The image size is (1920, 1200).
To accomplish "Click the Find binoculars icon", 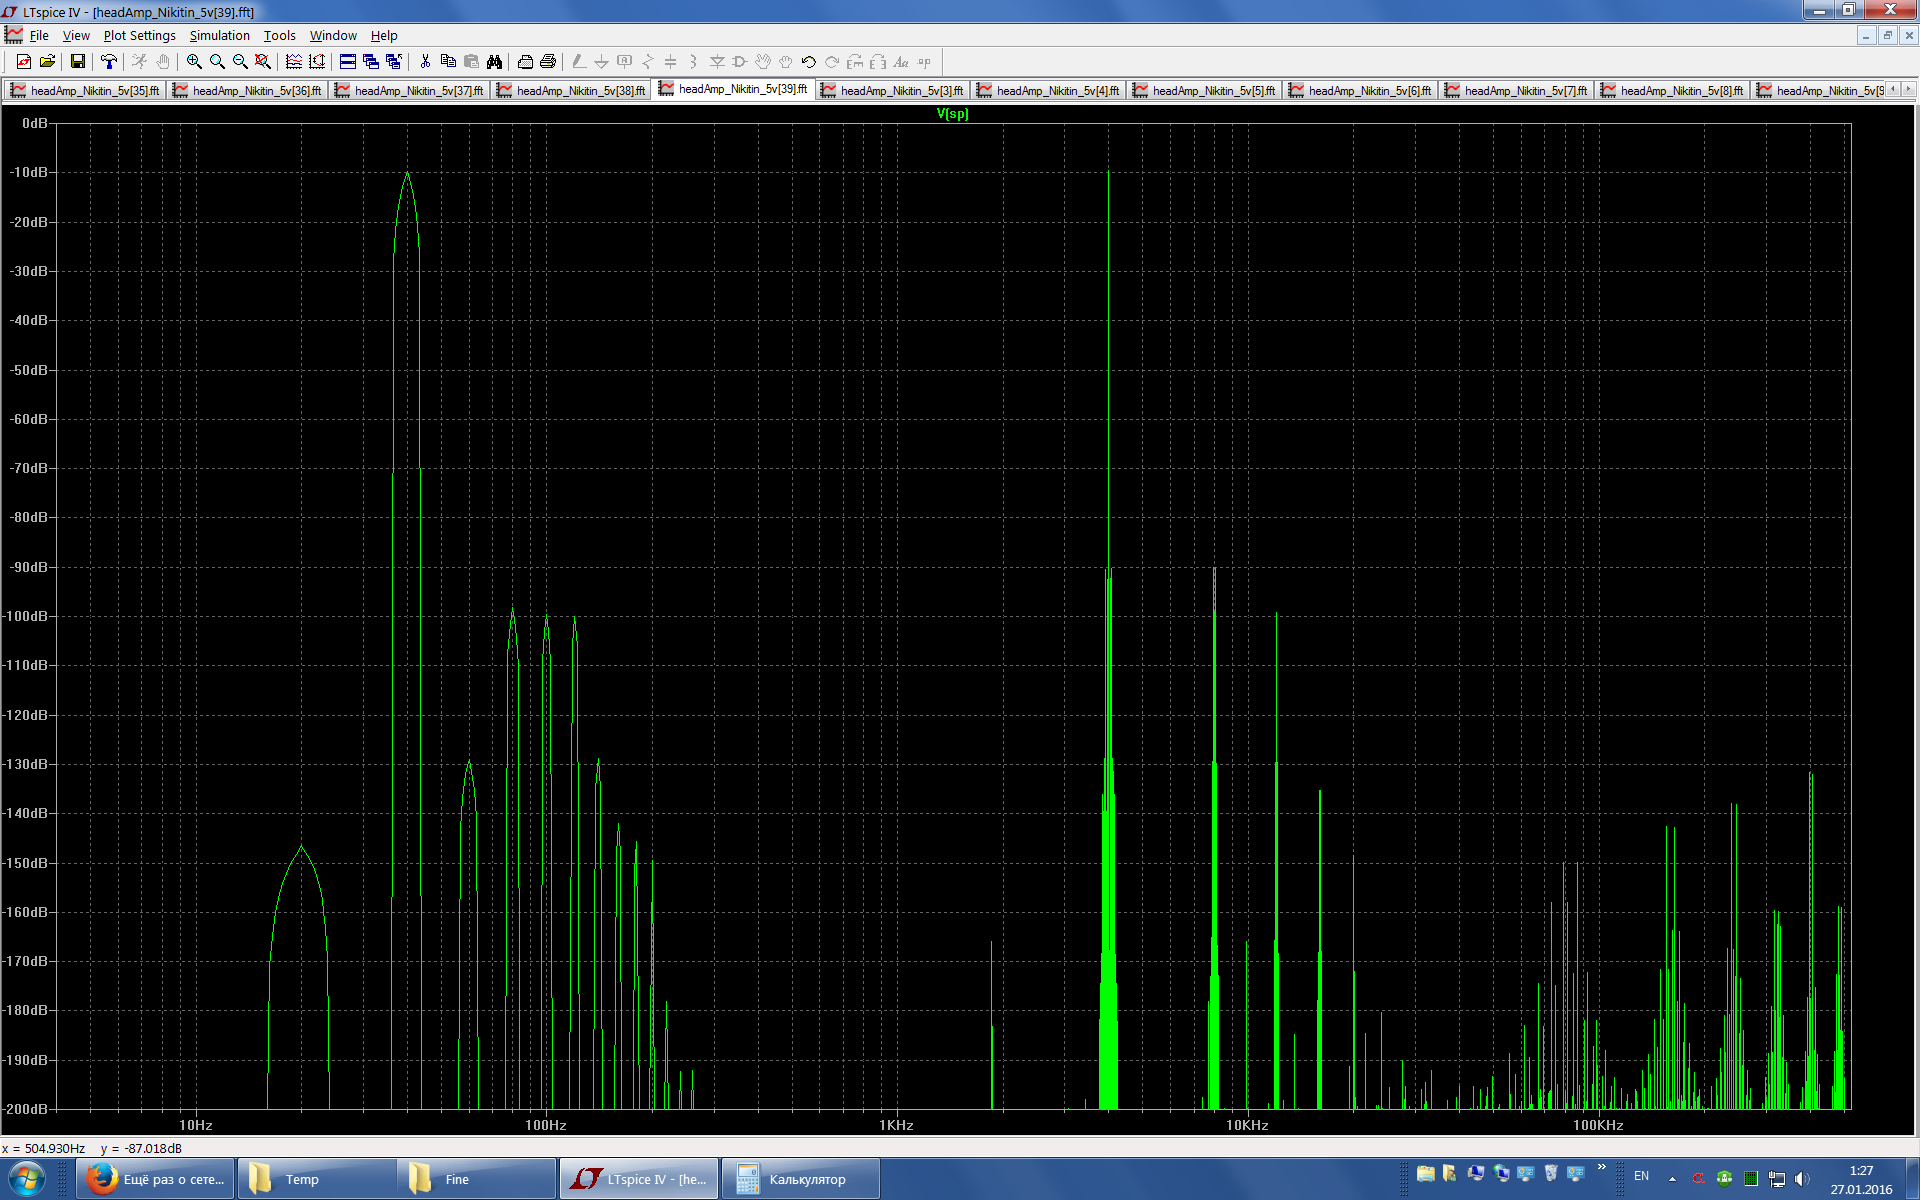I will tap(494, 62).
